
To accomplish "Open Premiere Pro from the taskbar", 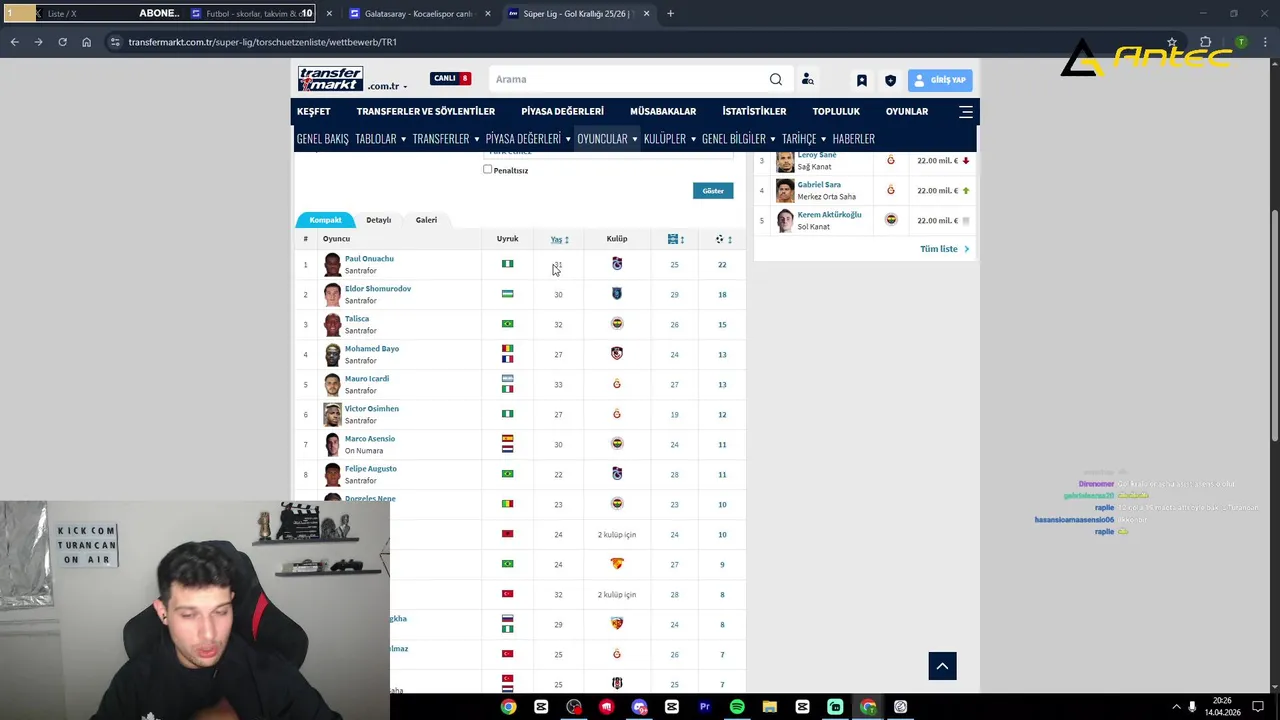I will [704, 707].
